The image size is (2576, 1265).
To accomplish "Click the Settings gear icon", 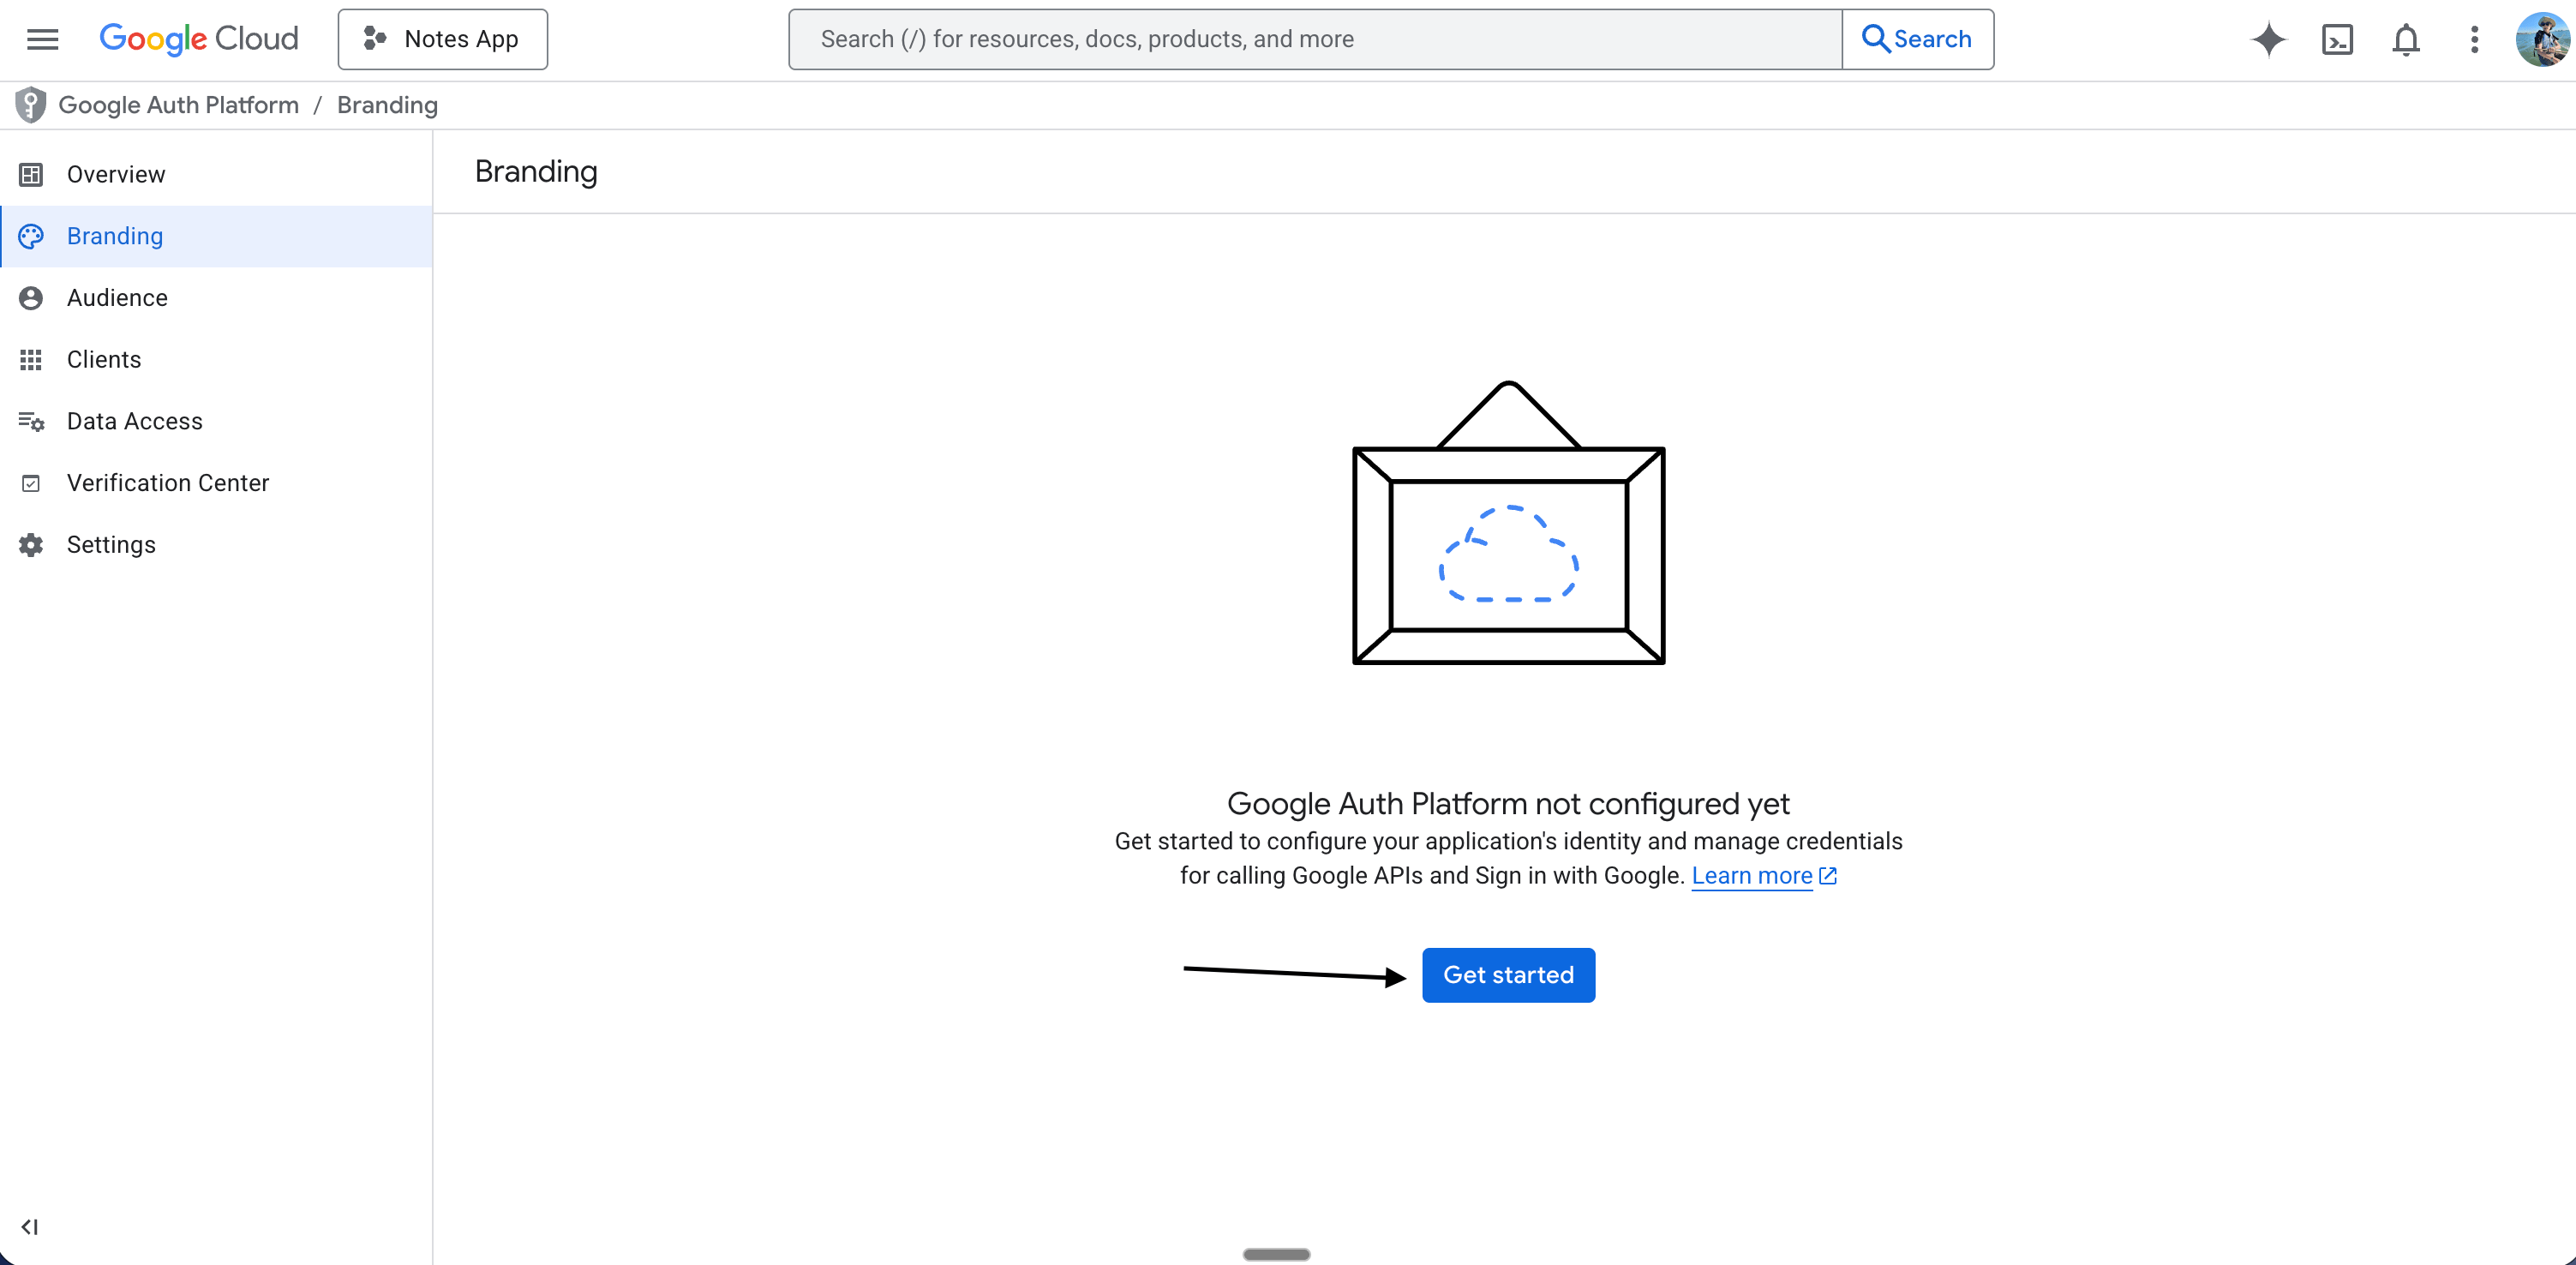I will [x=31, y=545].
